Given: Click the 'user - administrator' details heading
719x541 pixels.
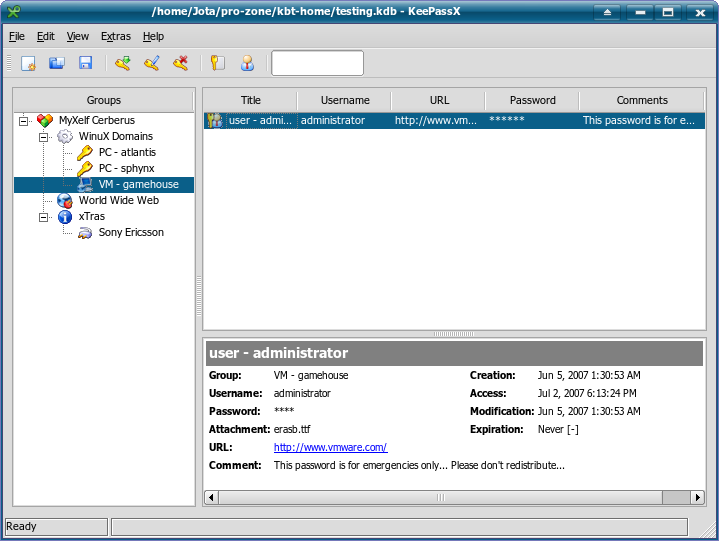Looking at the screenshot, I should [x=278, y=353].
